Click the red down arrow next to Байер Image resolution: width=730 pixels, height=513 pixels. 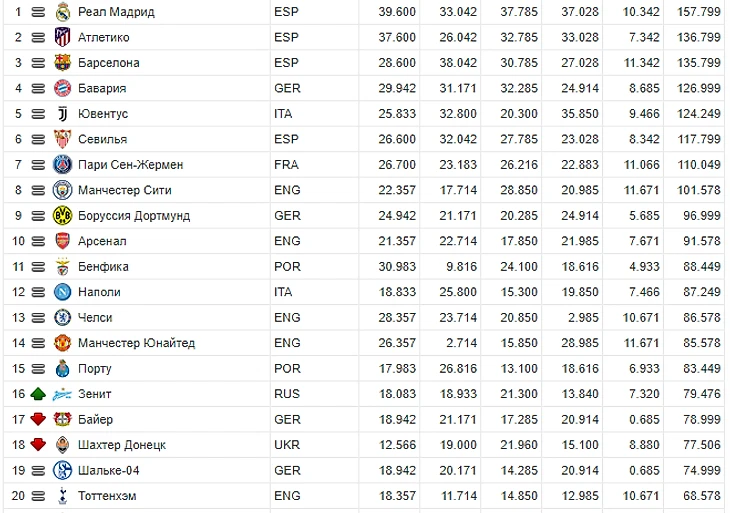tap(38, 420)
